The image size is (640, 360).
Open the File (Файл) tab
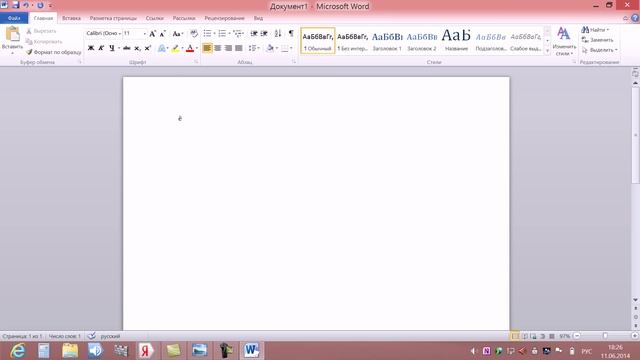(x=14, y=18)
